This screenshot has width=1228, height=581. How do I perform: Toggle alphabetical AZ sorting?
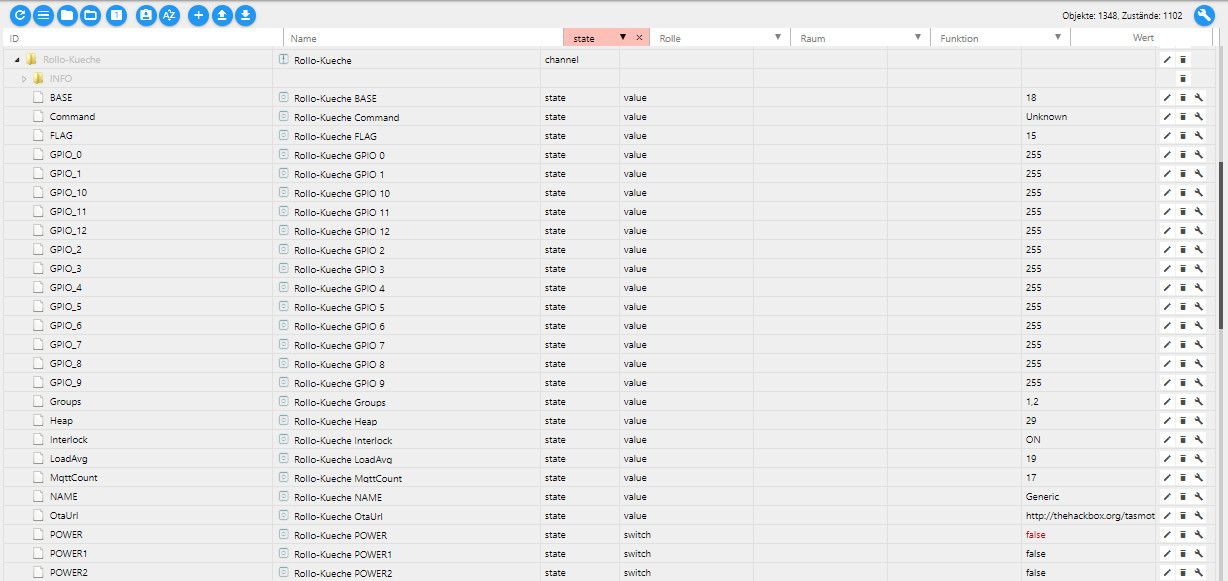tap(170, 15)
